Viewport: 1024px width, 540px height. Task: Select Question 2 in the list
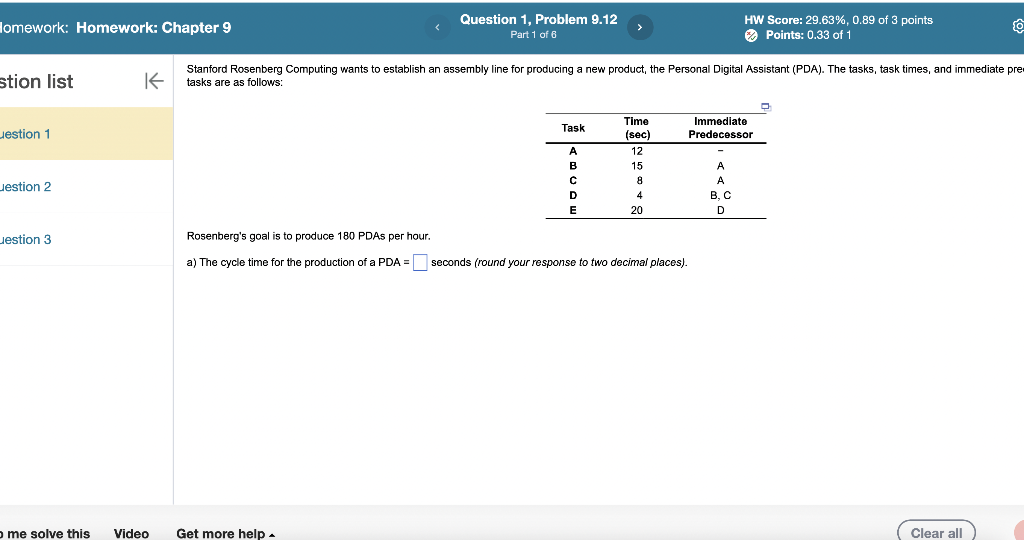click(x=86, y=187)
